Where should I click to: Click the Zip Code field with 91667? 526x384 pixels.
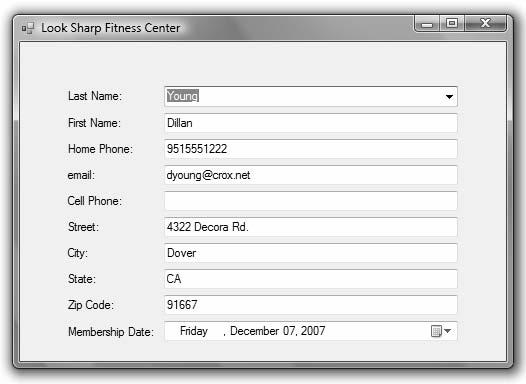[311, 305]
